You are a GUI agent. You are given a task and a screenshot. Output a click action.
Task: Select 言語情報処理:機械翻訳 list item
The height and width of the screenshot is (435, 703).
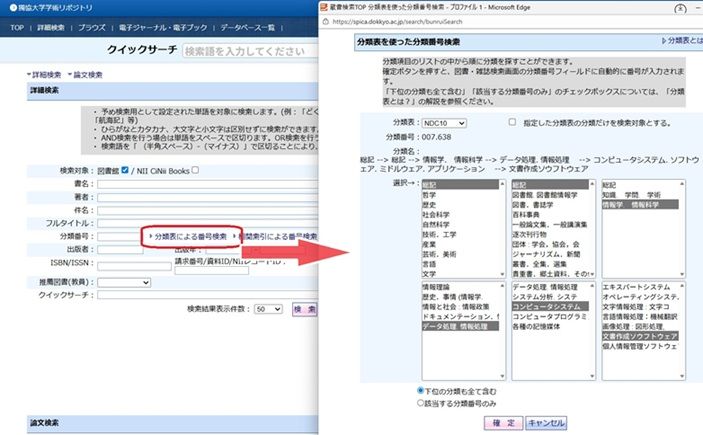639,316
